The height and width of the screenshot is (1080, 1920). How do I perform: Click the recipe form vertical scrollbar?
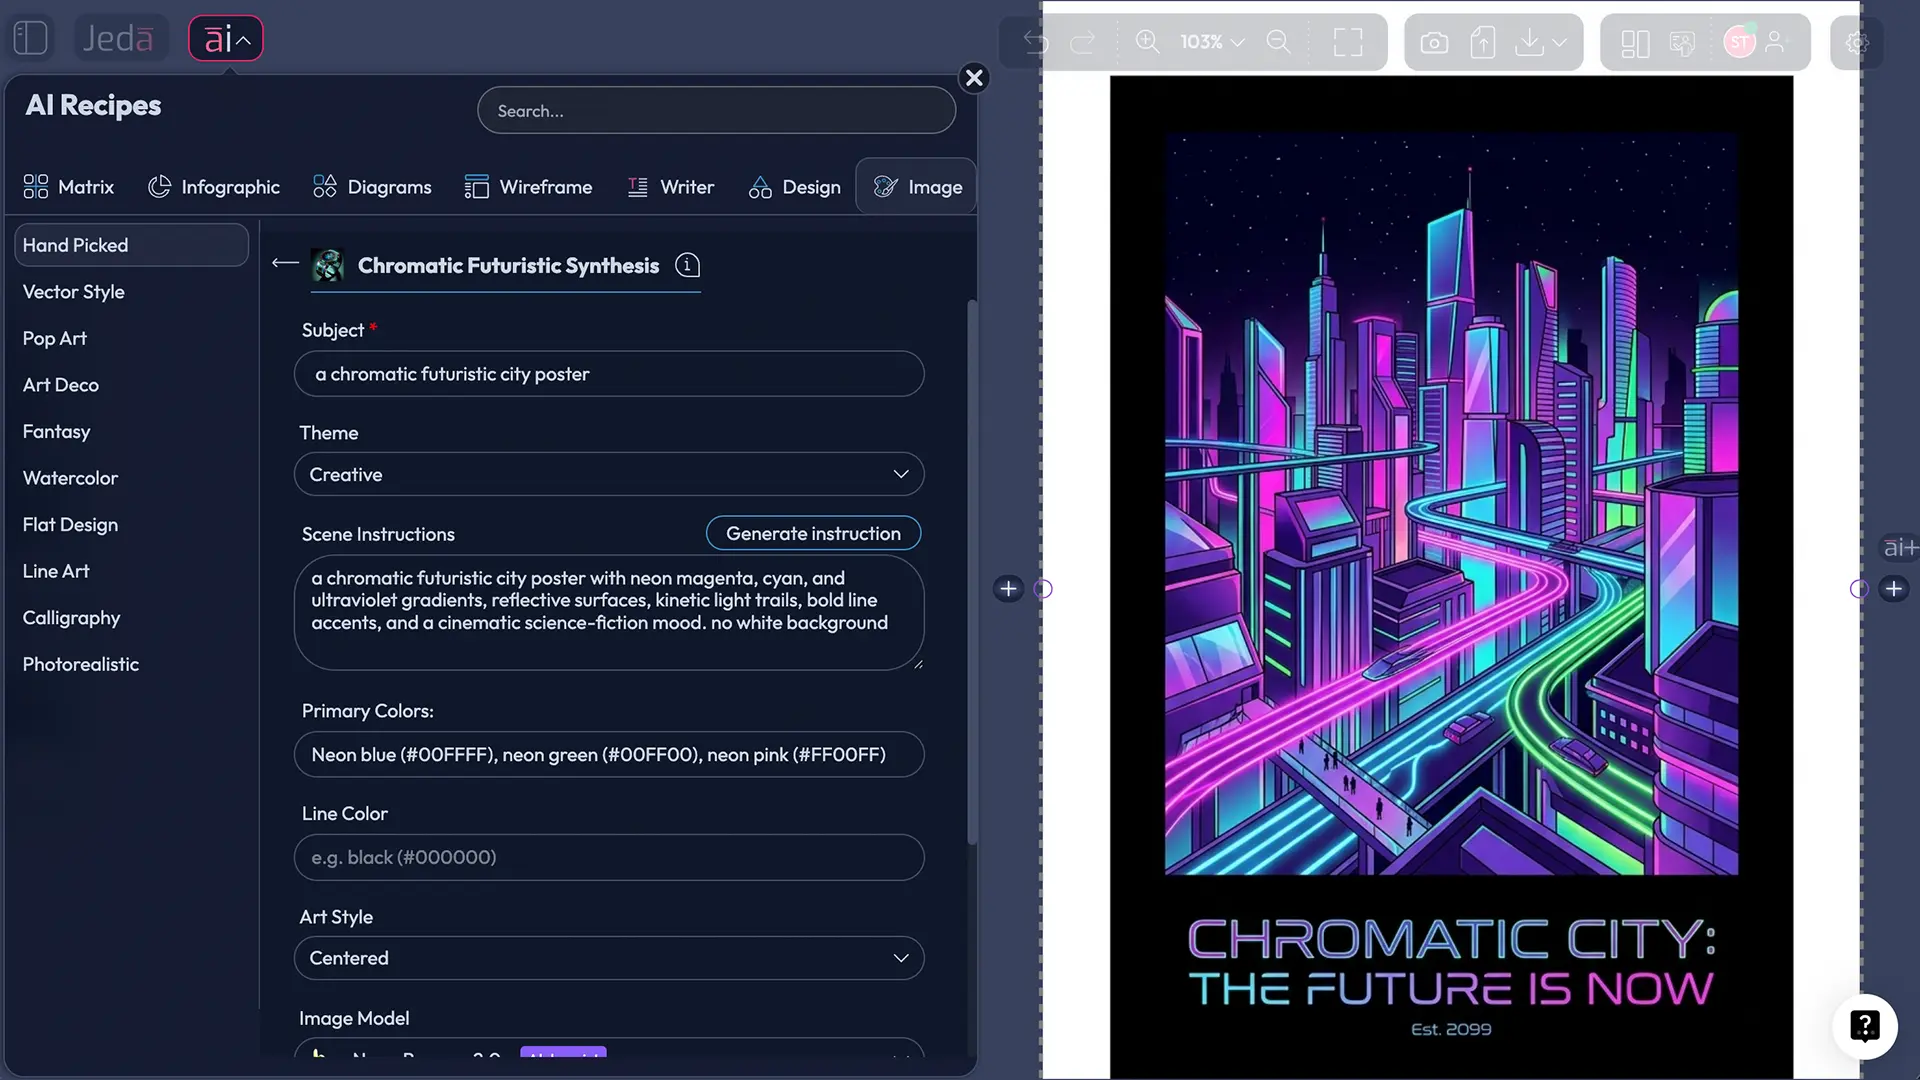(x=971, y=572)
